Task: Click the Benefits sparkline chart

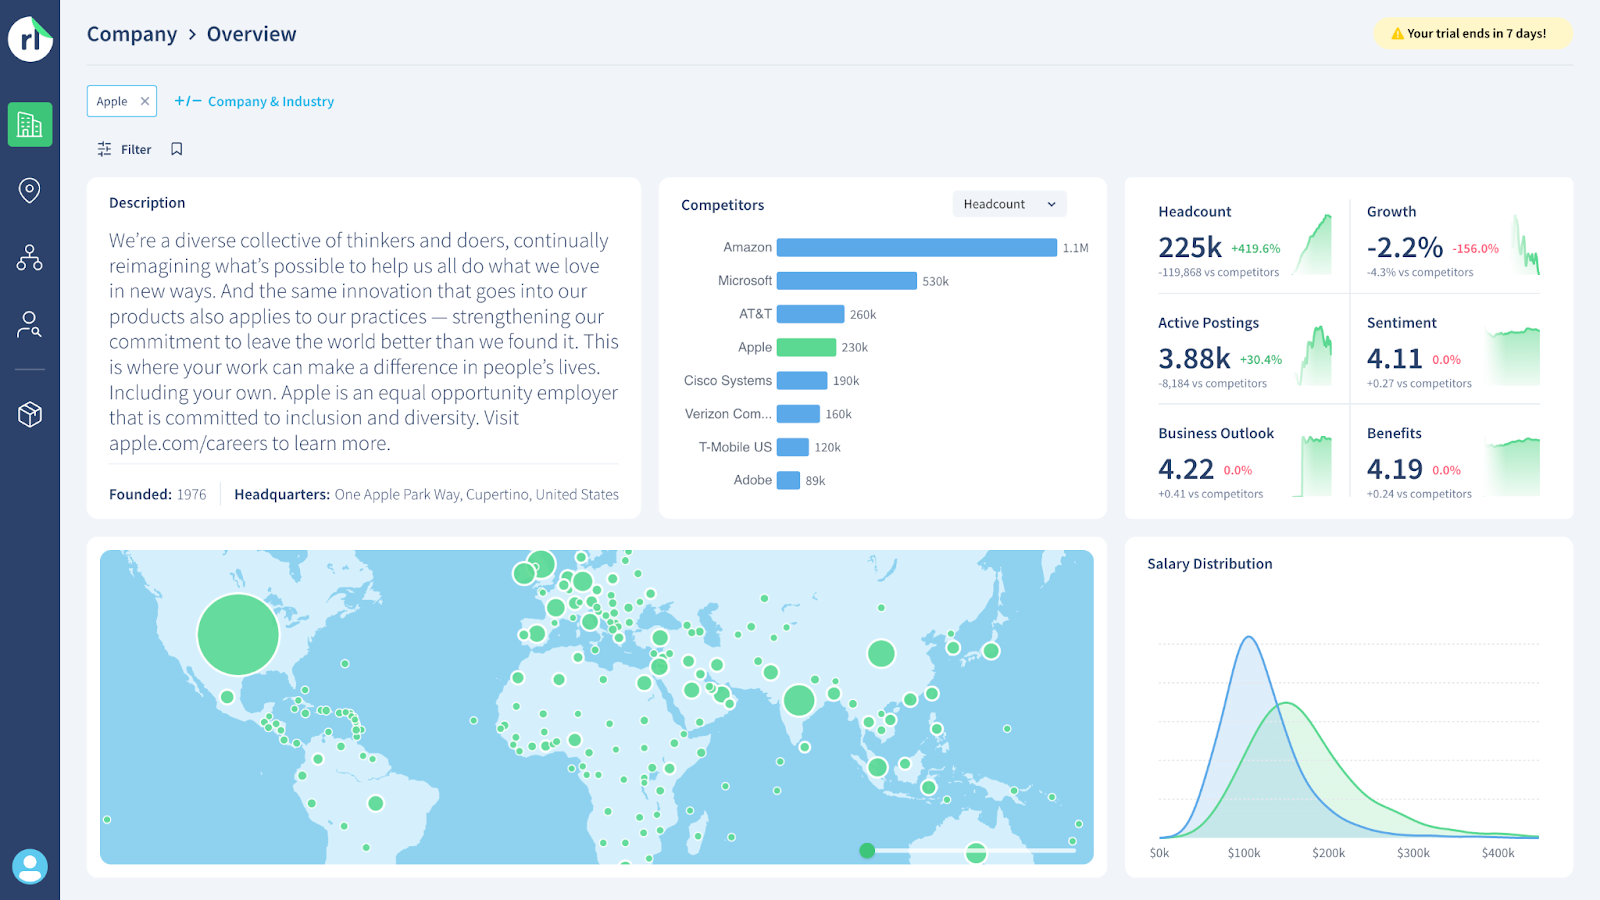Action: (1513, 467)
